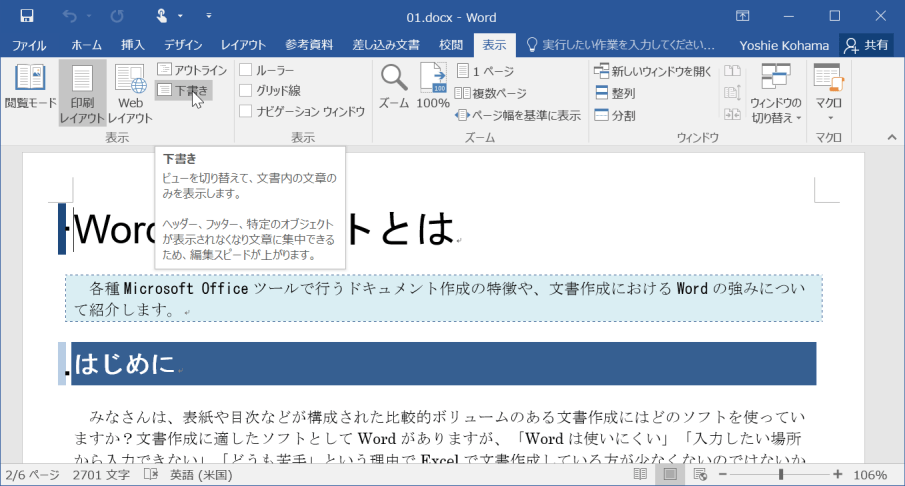Viewport: 905px width, 486px height.
Task: Open the Undo history dropdown arrow
Action: 89,16
